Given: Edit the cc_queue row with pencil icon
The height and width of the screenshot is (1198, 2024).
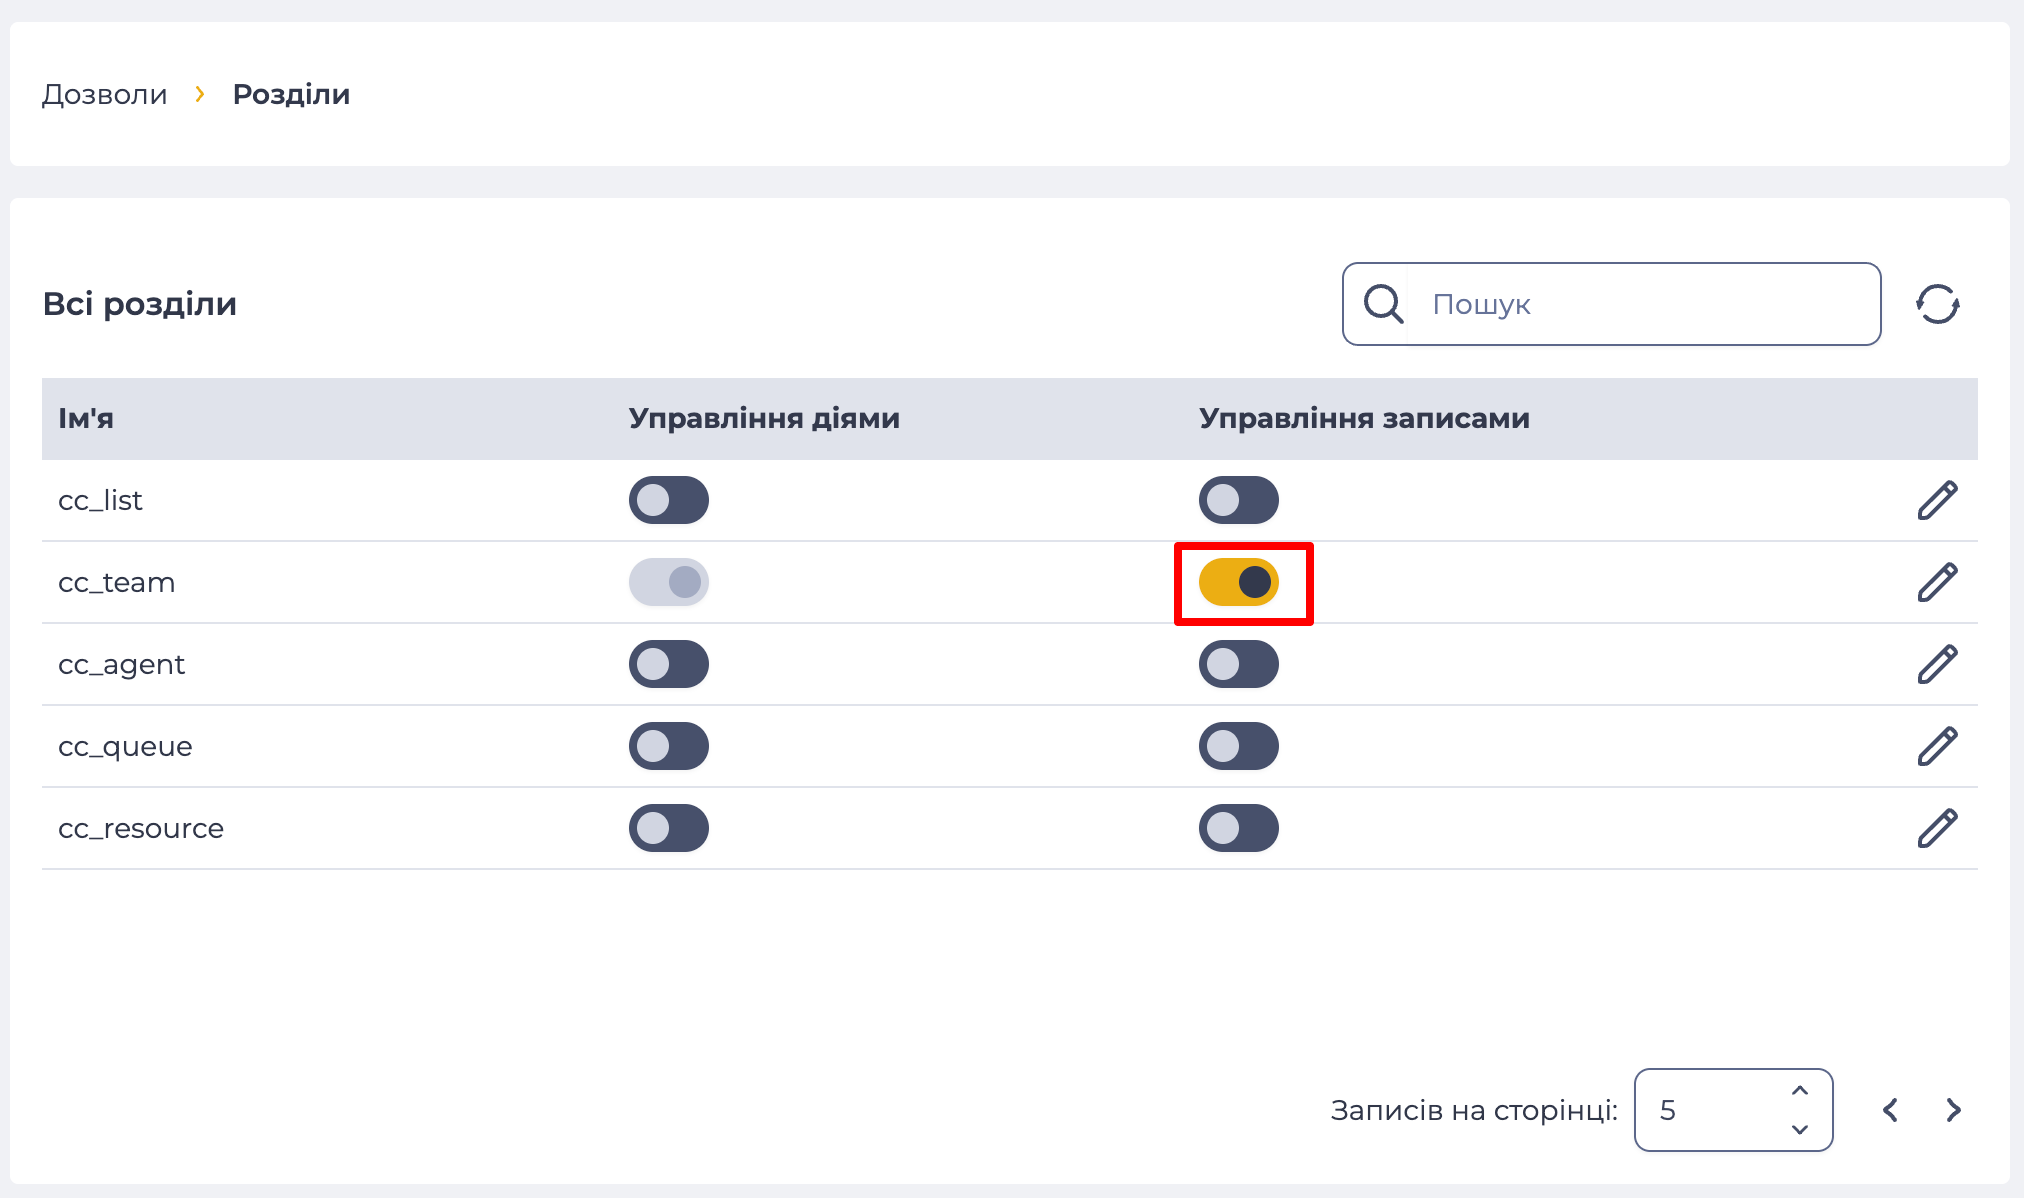Looking at the screenshot, I should point(1937,746).
